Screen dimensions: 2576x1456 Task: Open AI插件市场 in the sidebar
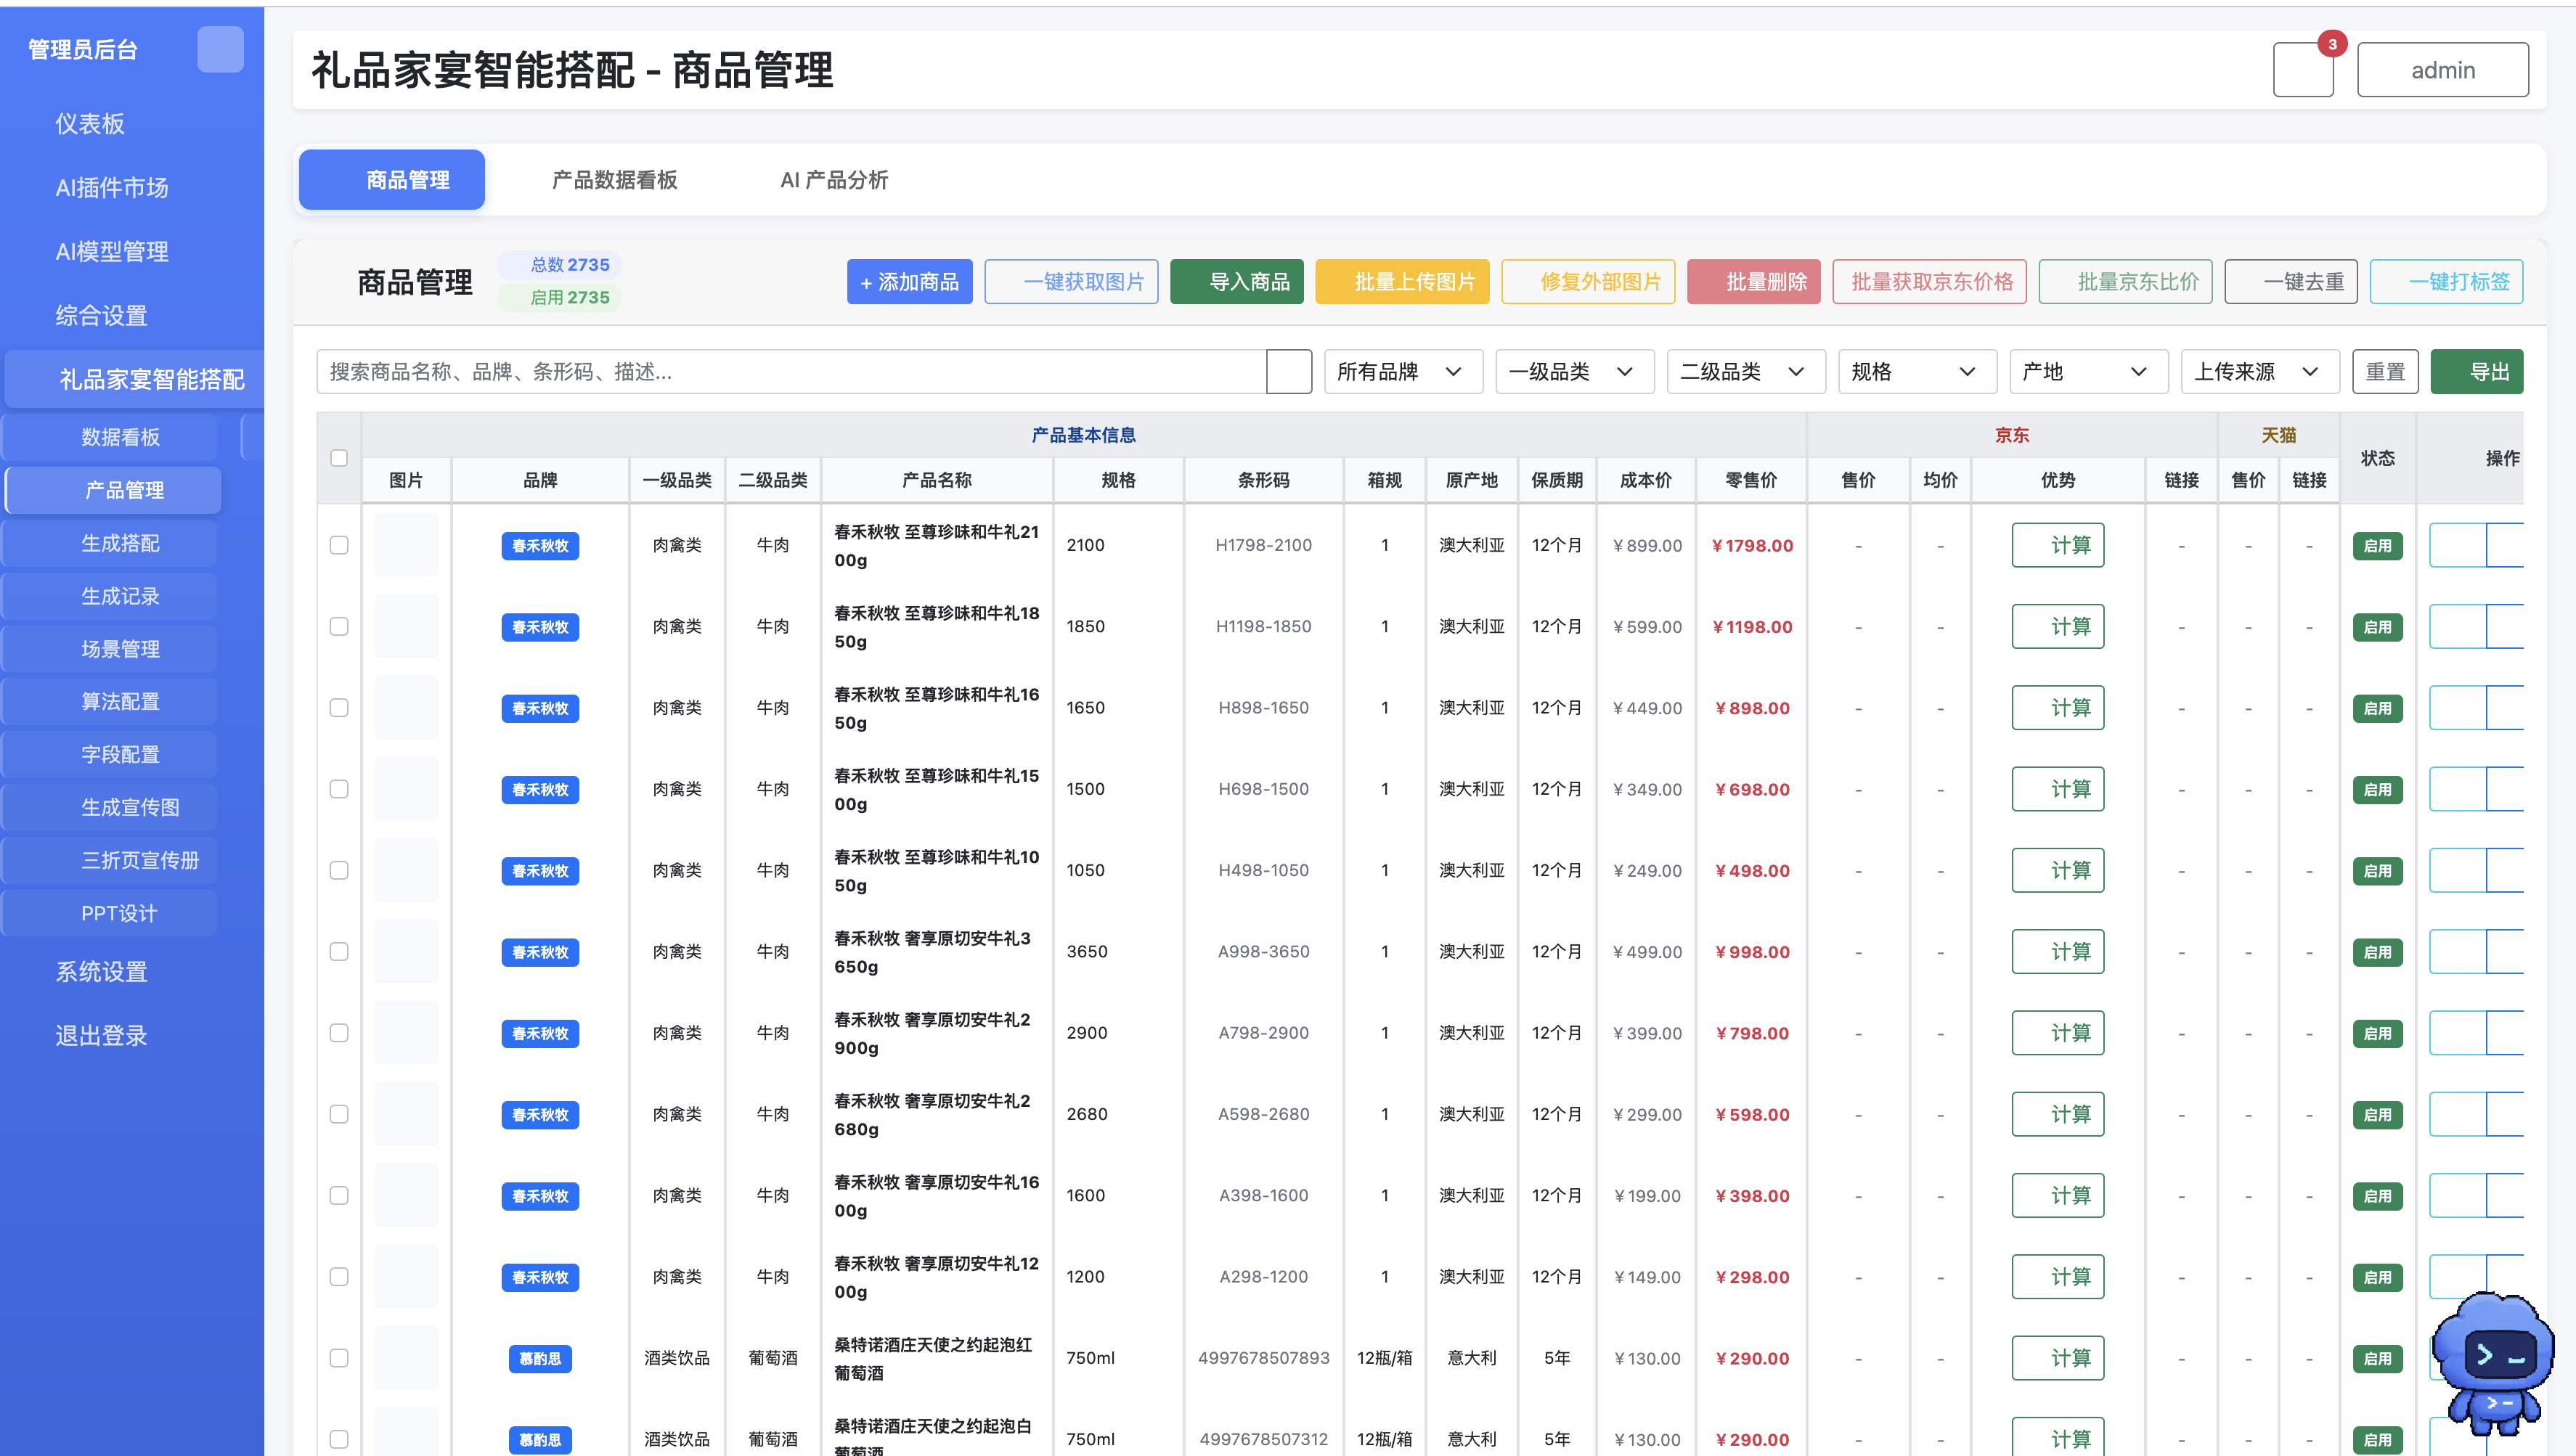(112, 187)
